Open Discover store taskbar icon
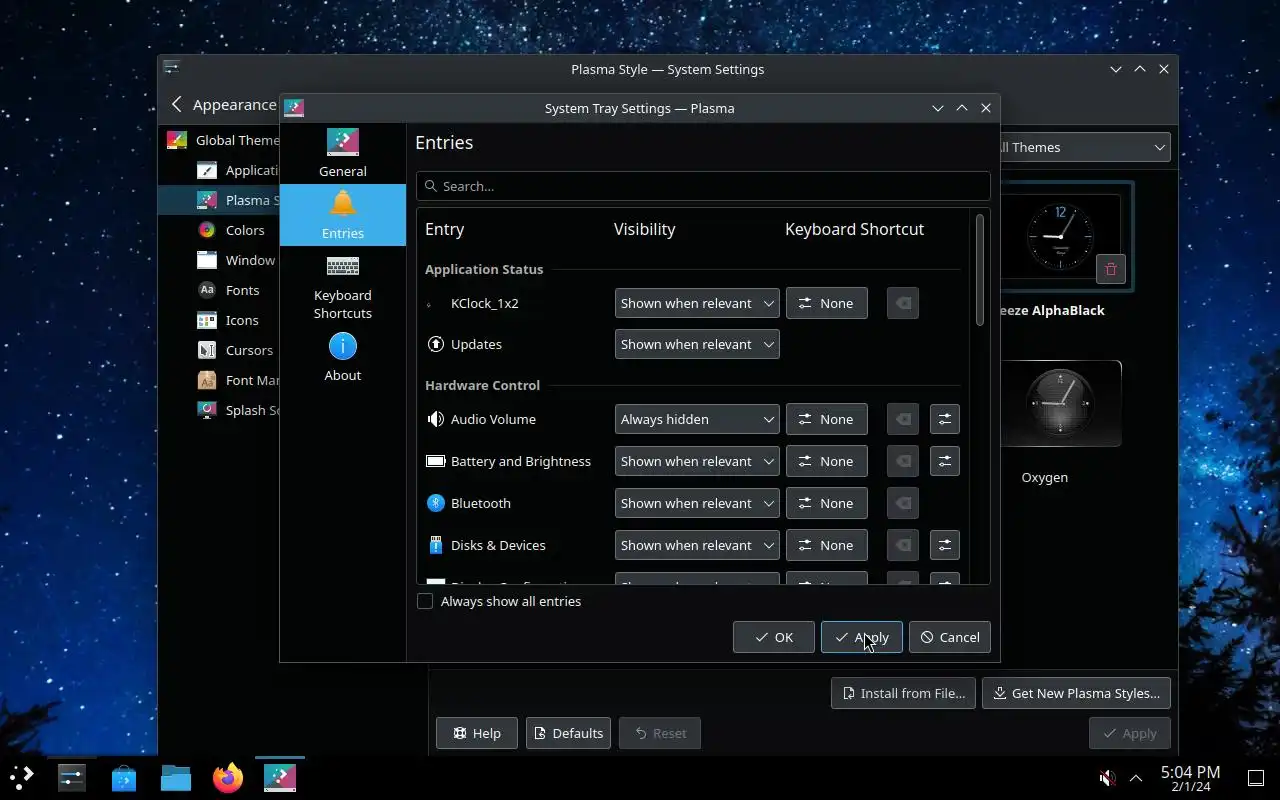 [x=123, y=777]
